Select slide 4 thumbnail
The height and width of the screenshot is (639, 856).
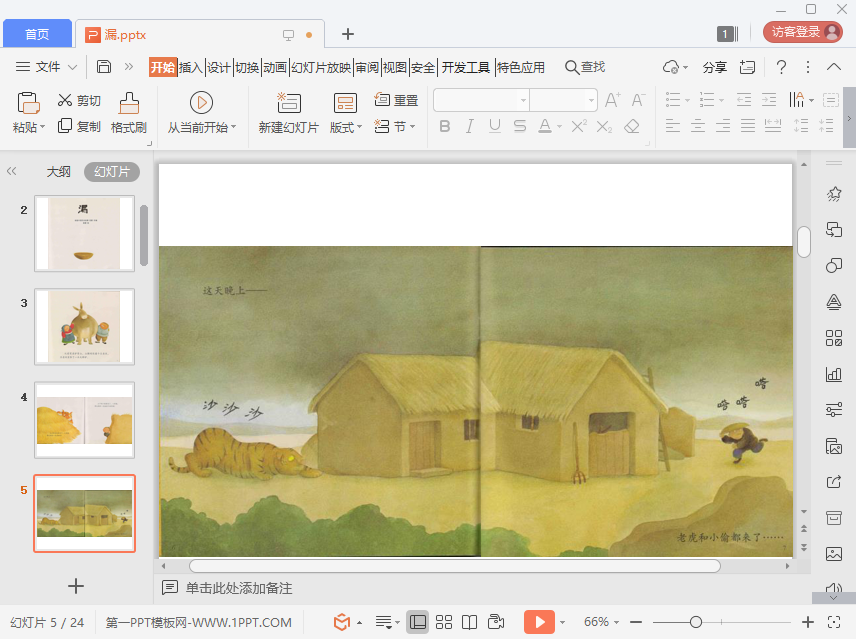(84, 420)
